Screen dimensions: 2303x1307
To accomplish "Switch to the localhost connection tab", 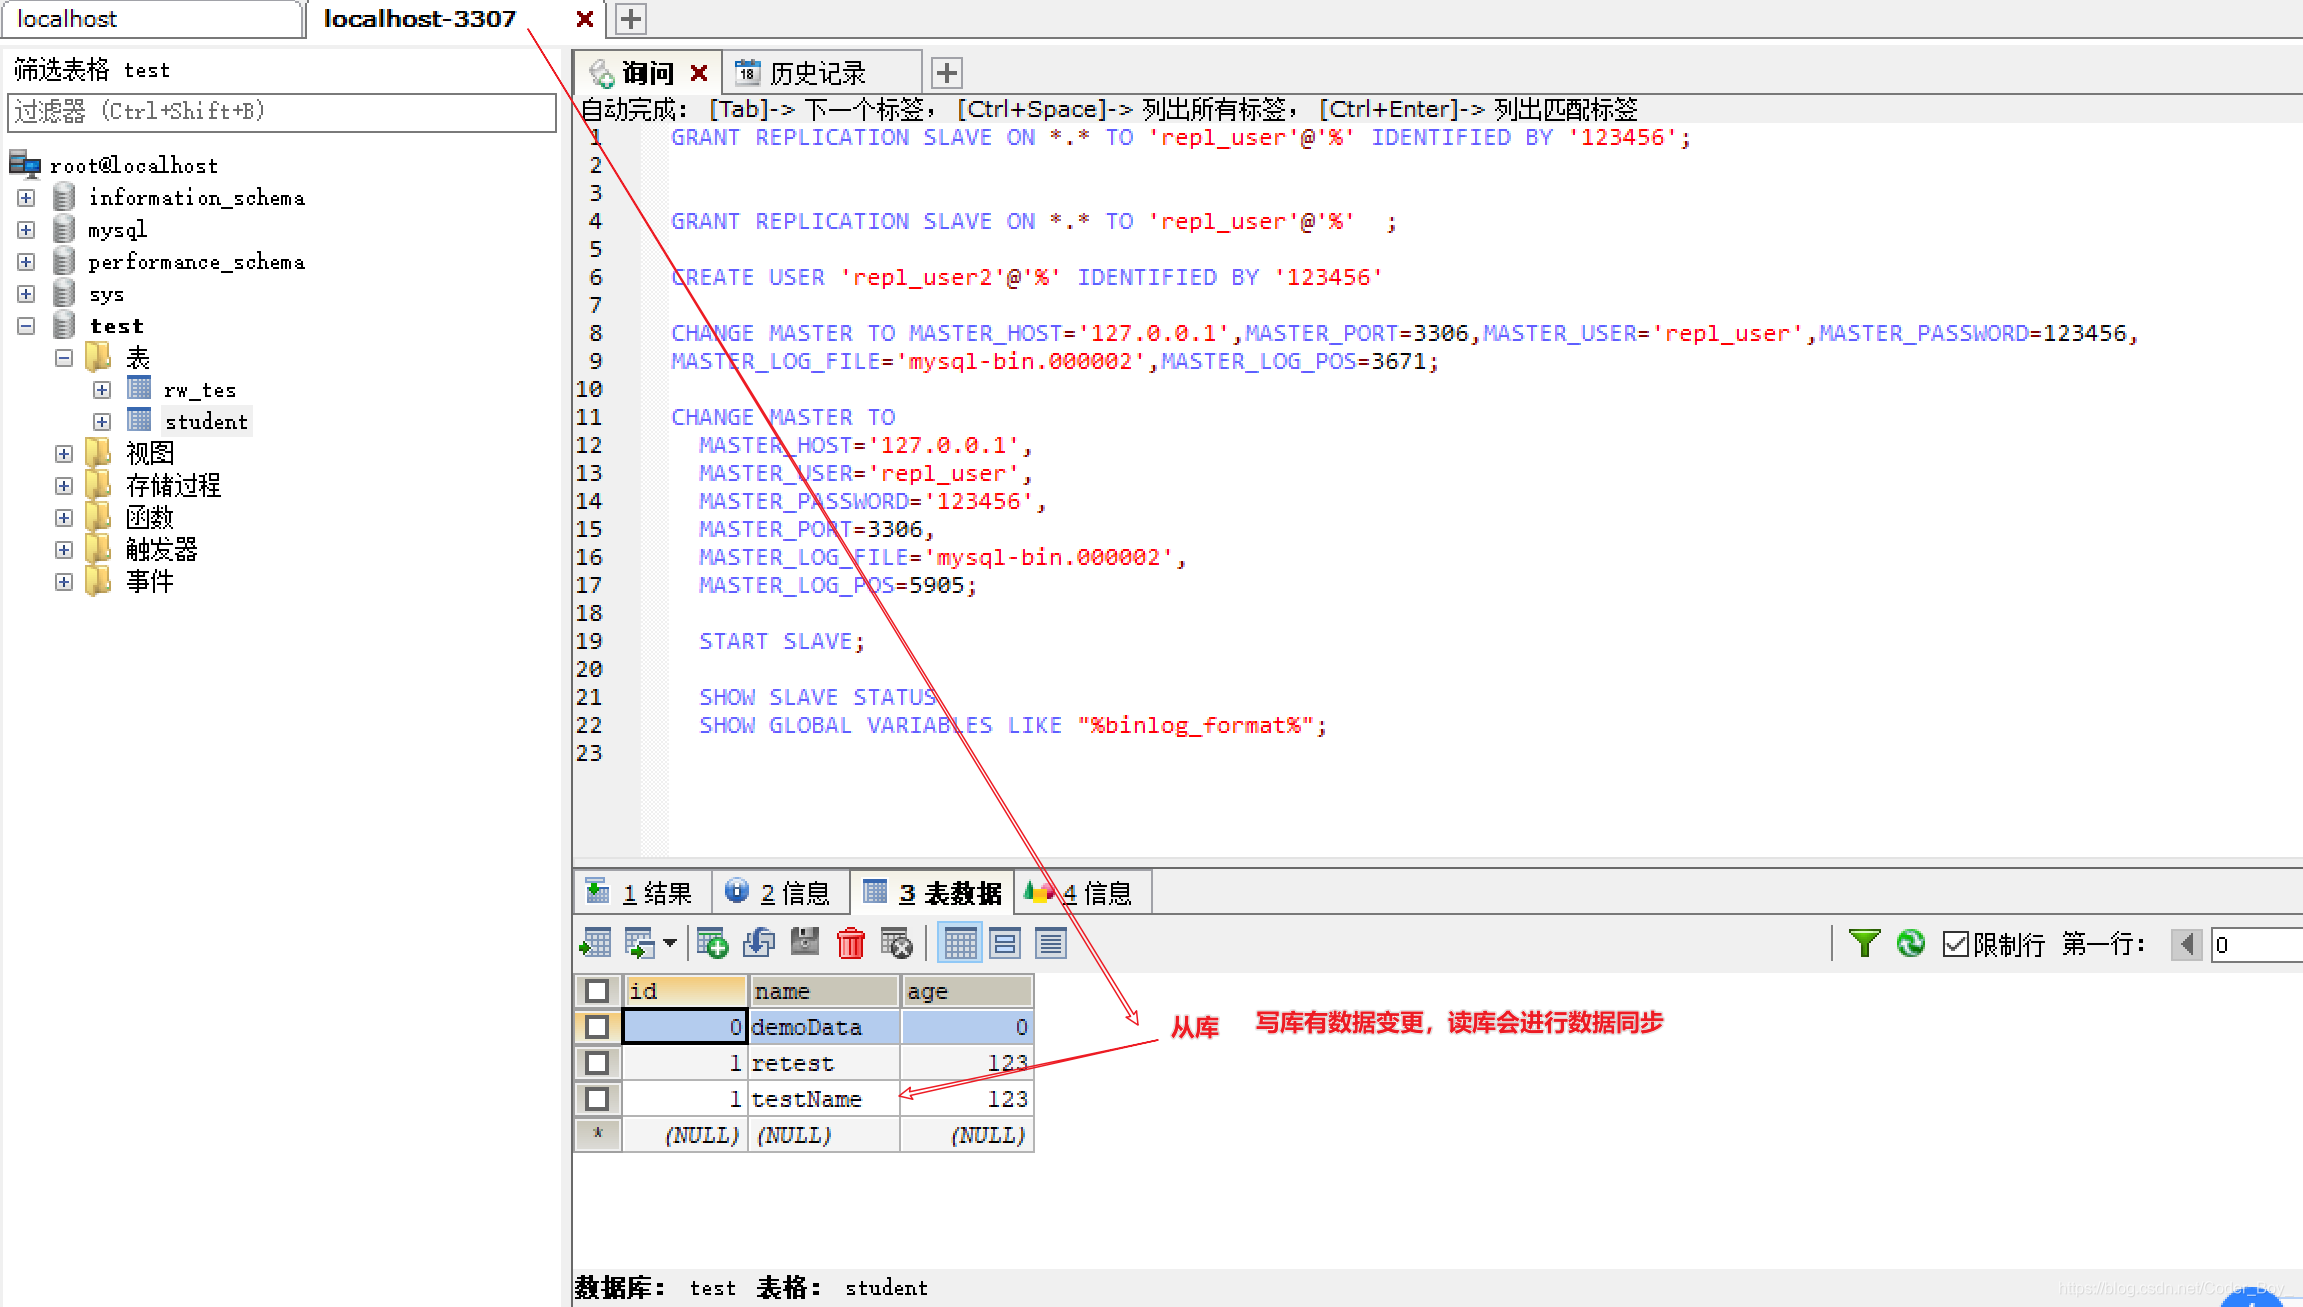I will [x=150, y=19].
